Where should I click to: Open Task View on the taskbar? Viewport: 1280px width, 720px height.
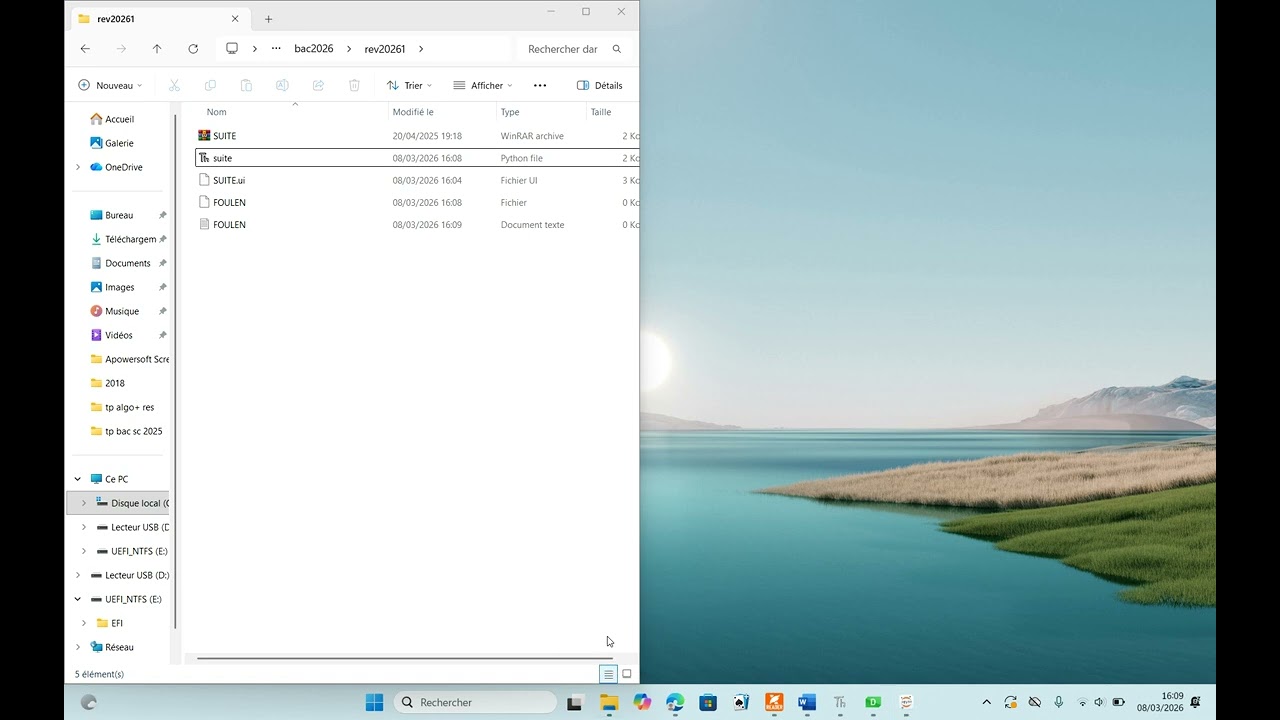(575, 703)
